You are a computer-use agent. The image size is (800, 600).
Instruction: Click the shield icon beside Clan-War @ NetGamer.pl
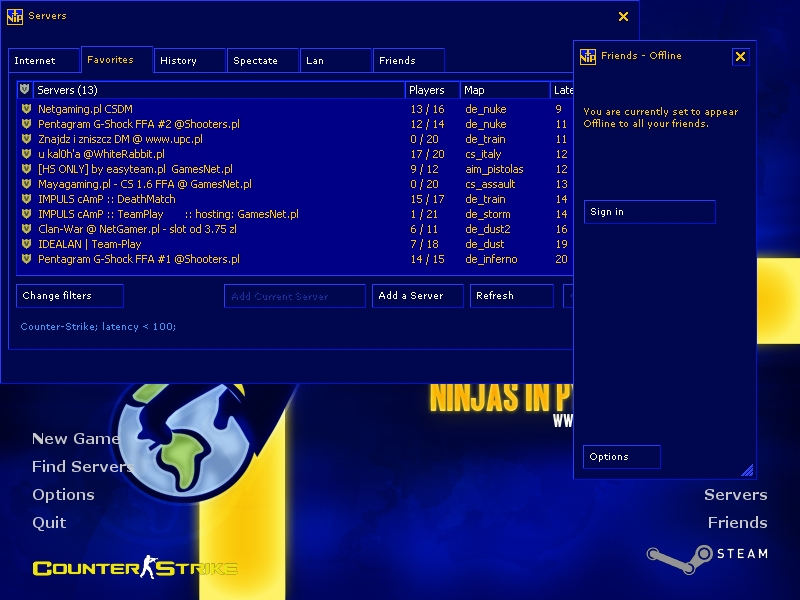tap(27, 229)
